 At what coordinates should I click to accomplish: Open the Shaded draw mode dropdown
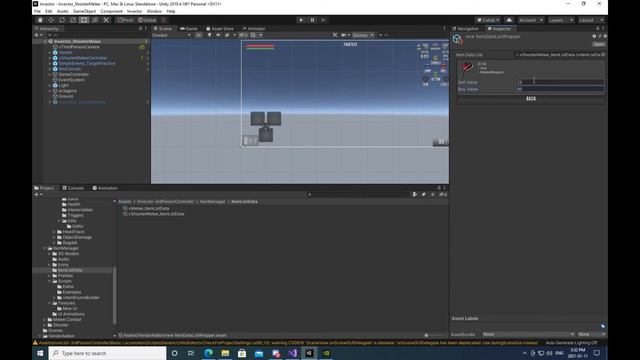171,35
